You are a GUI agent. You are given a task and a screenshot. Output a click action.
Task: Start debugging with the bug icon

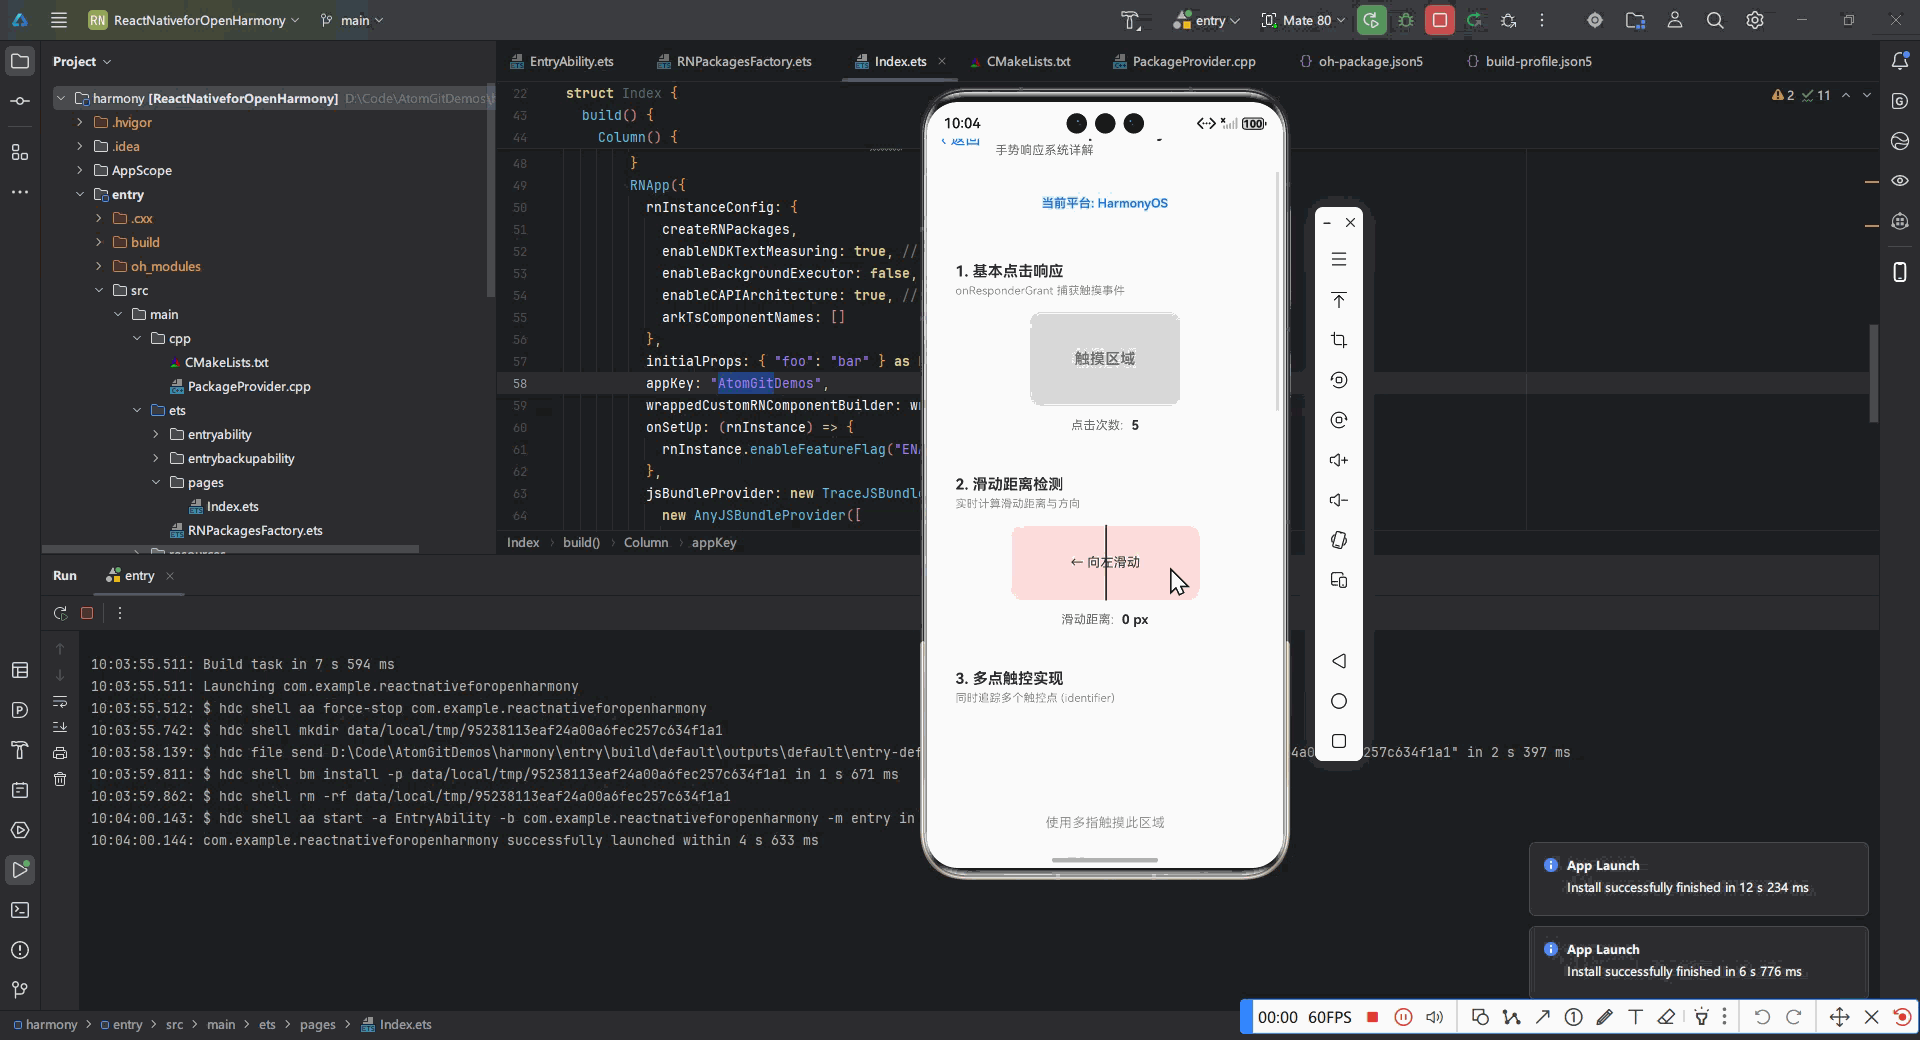[1406, 20]
